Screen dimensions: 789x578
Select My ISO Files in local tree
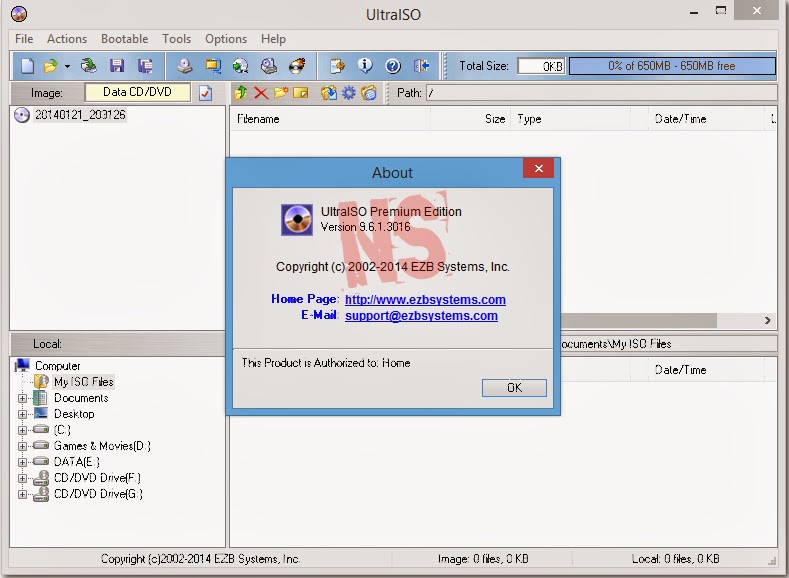(84, 382)
